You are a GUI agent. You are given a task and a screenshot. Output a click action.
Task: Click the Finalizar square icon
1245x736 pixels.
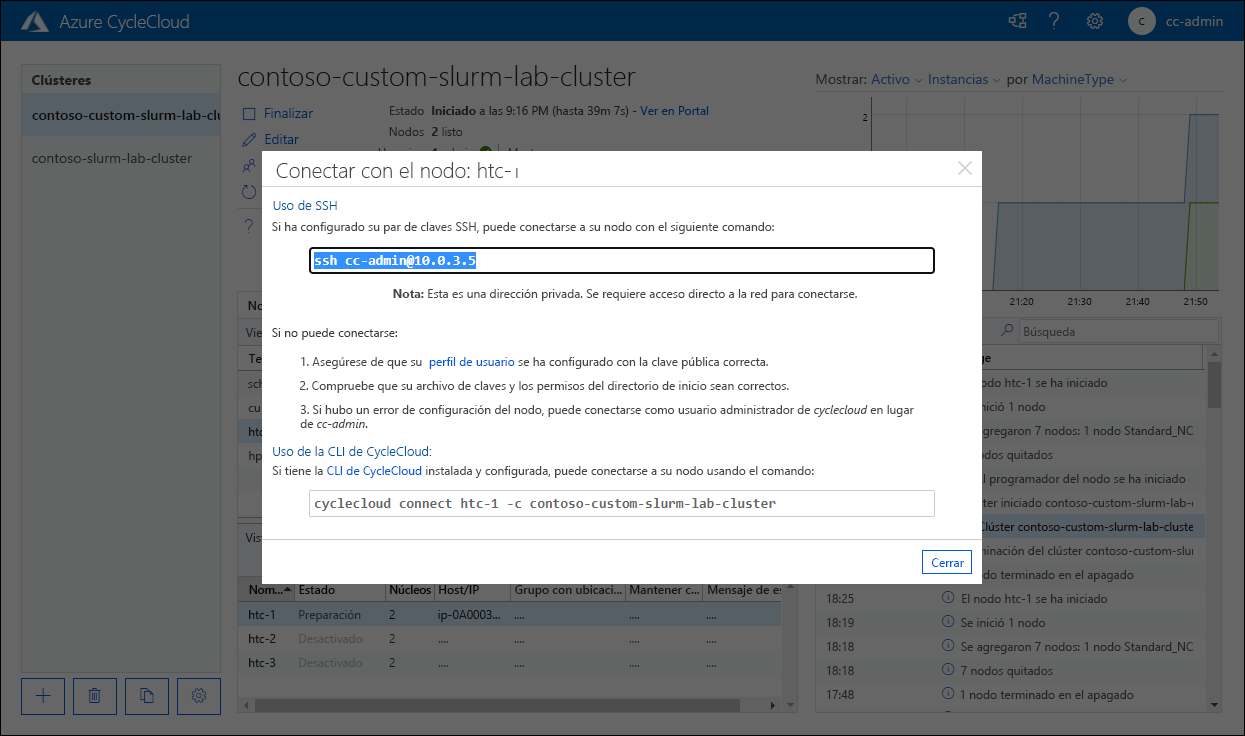[x=249, y=112]
